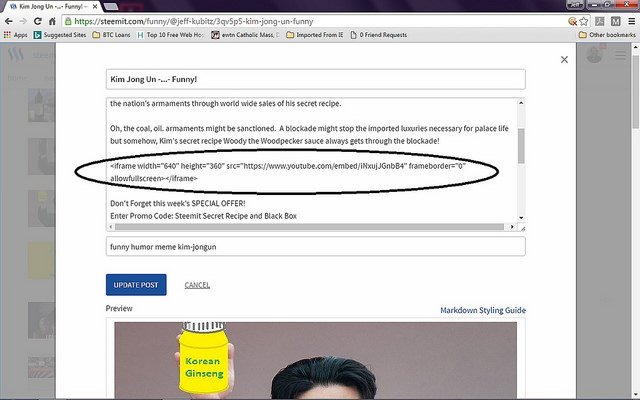Go back with the browser back arrow
The height and width of the screenshot is (400, 640).
[9, 22]
